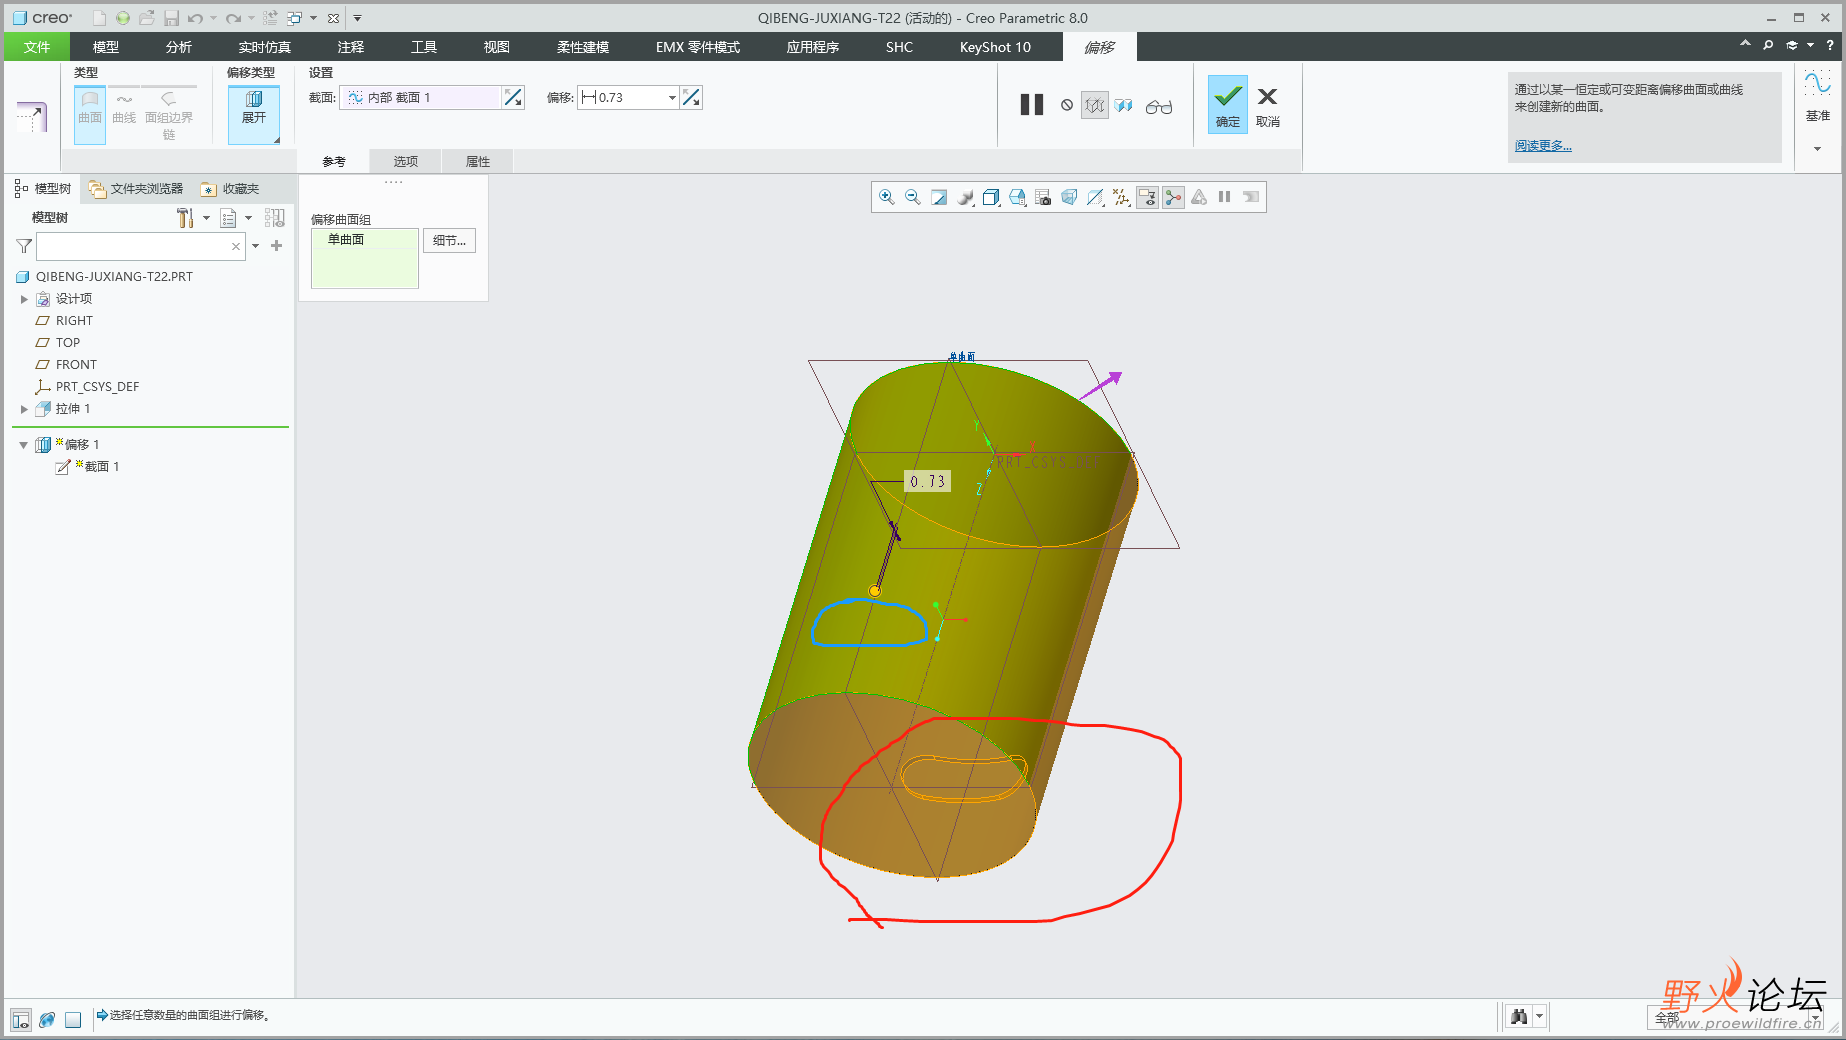The height and width of the screenshot is (1040, 1846).
Task: Open the 文件 menu
Action: point(37,47)
